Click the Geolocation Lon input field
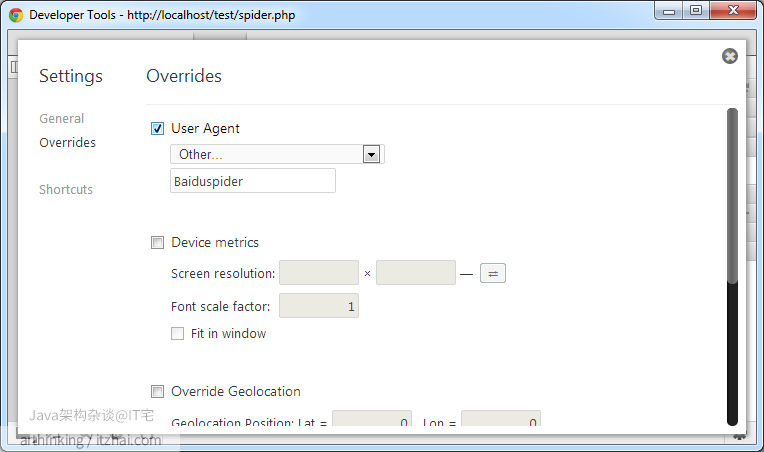Screen dimensions: 764x452 pyautogui.click(x=500, y=421)
